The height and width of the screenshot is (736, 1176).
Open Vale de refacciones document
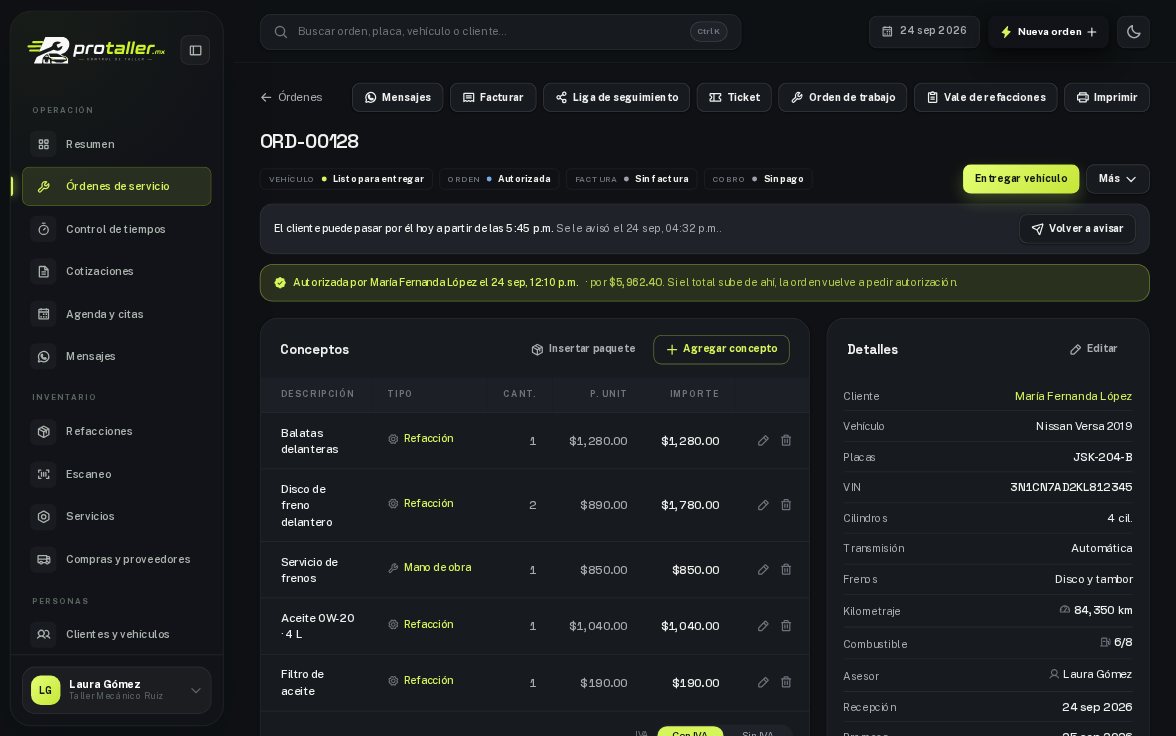tap(986, 98)
